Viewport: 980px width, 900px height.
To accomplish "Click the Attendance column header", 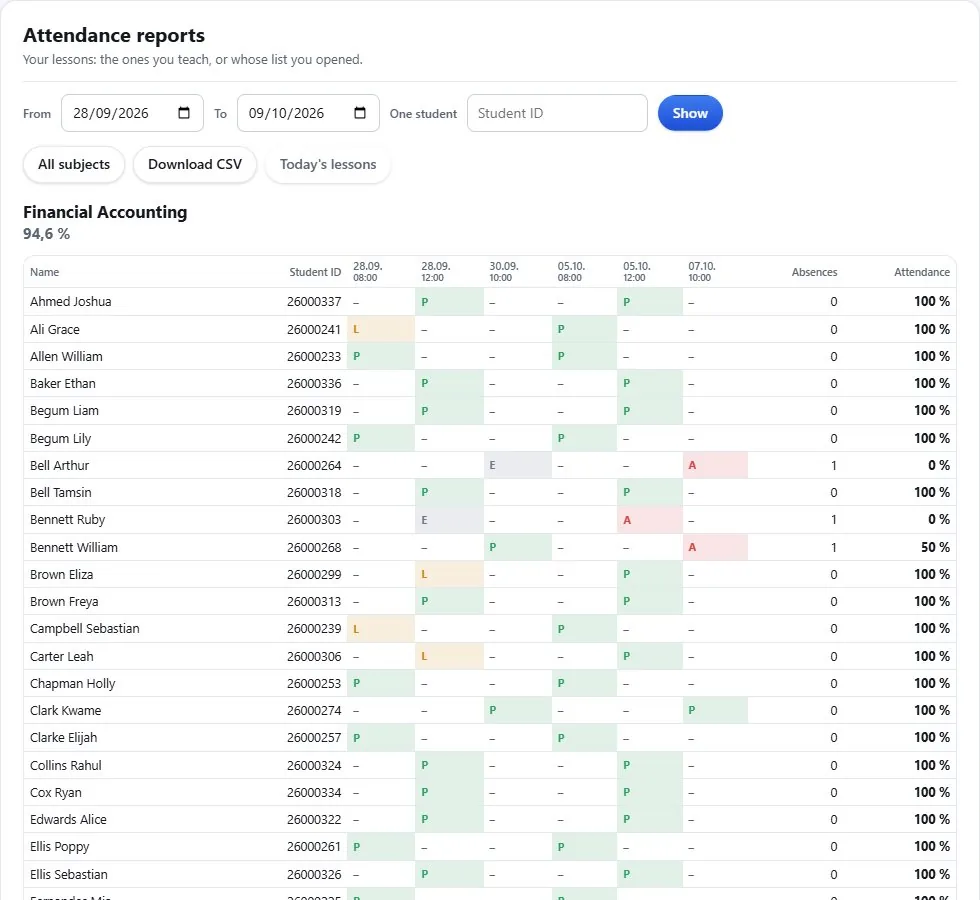I will pyautogui.click(x=921, y=272).
